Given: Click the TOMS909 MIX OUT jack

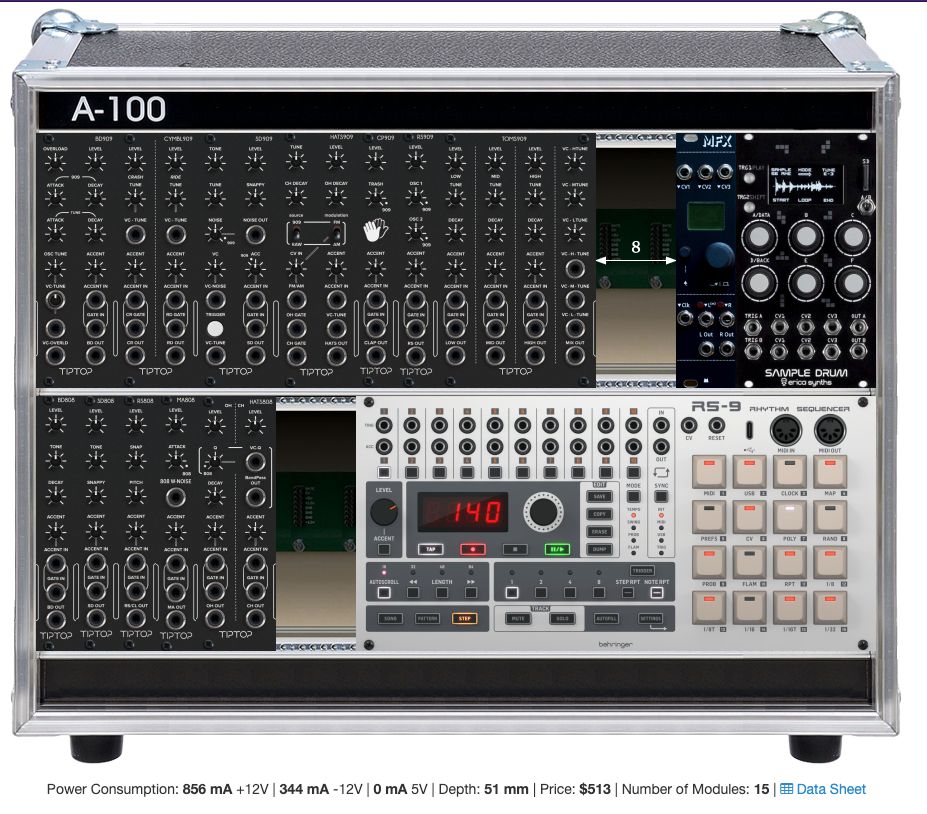Looking at the screenshot, I should tap(575, 355).
